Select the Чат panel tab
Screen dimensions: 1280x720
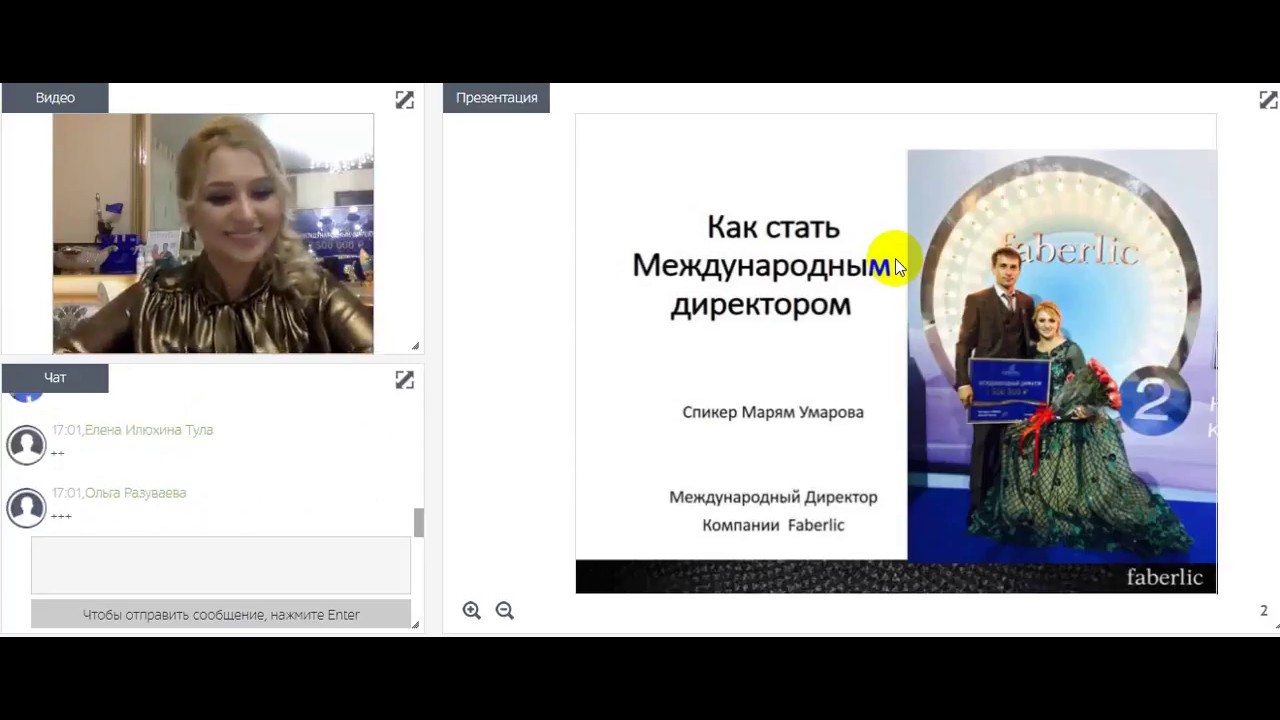coord(55,378)
